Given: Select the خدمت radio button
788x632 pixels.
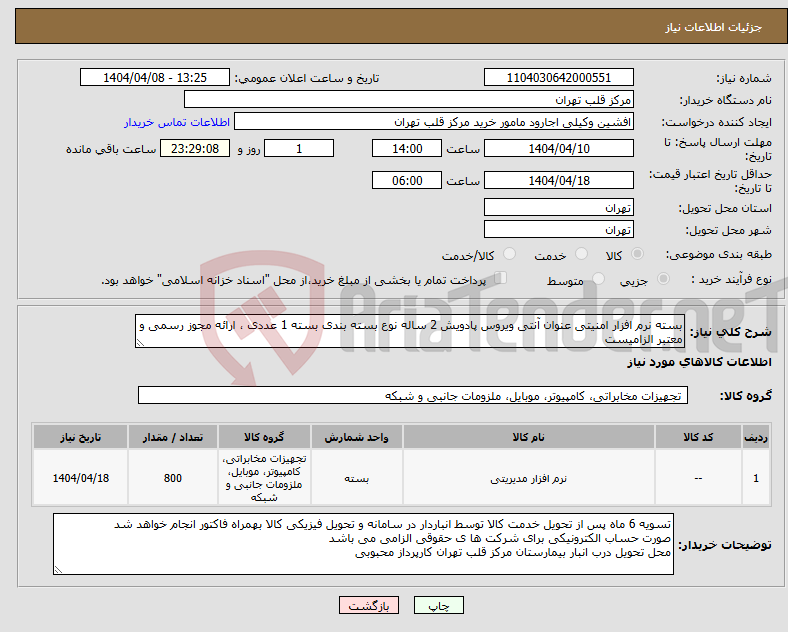Looking at the screenshot, I should [x=581, y=254].
